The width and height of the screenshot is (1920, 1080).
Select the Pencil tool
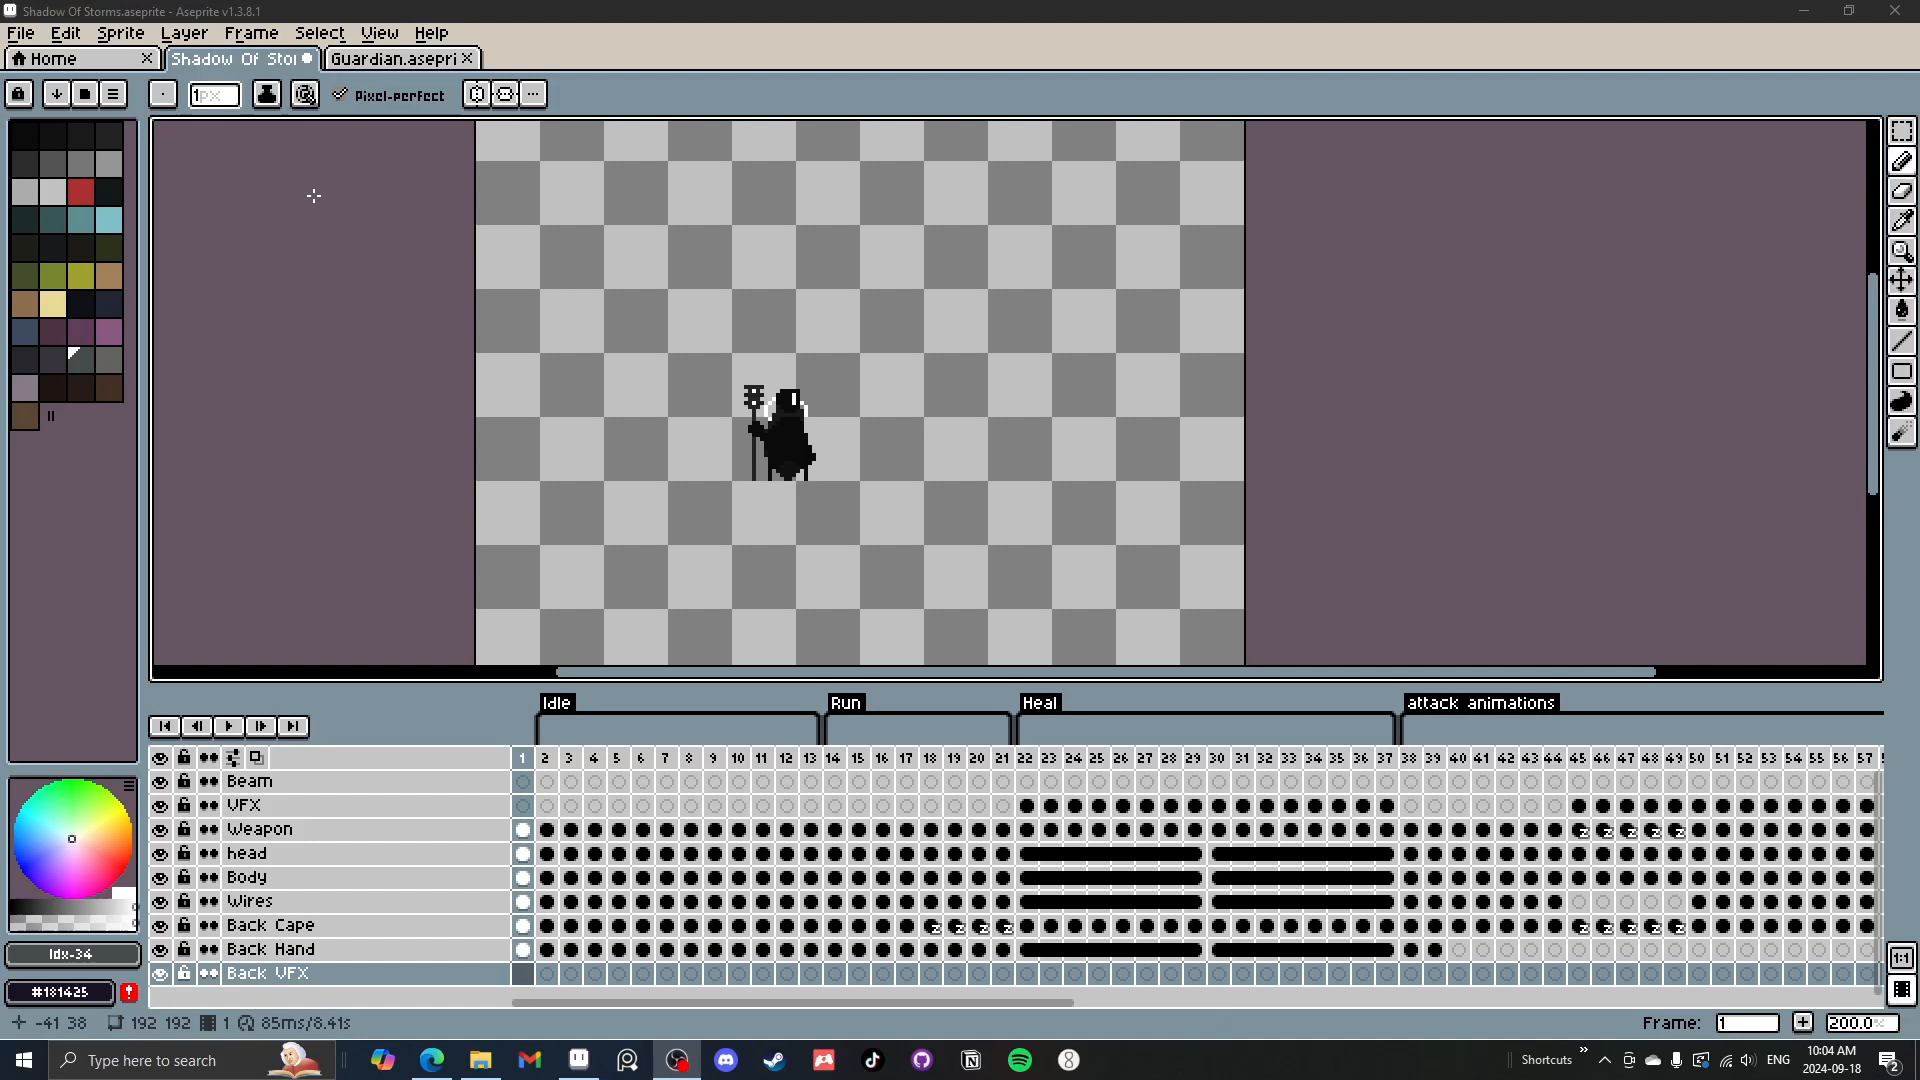pyautogui.click(x=1902, y=162)
